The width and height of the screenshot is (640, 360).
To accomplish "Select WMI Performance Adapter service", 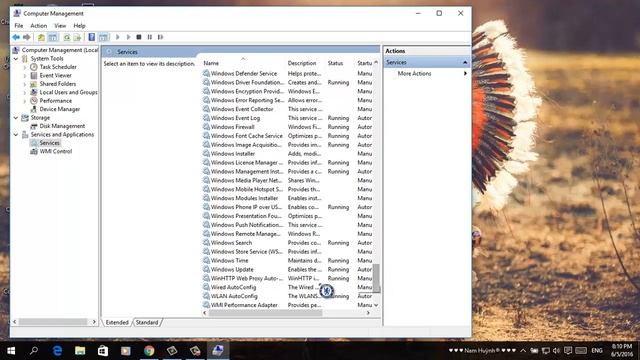I will pyautogui.click(x=244, y=305).
